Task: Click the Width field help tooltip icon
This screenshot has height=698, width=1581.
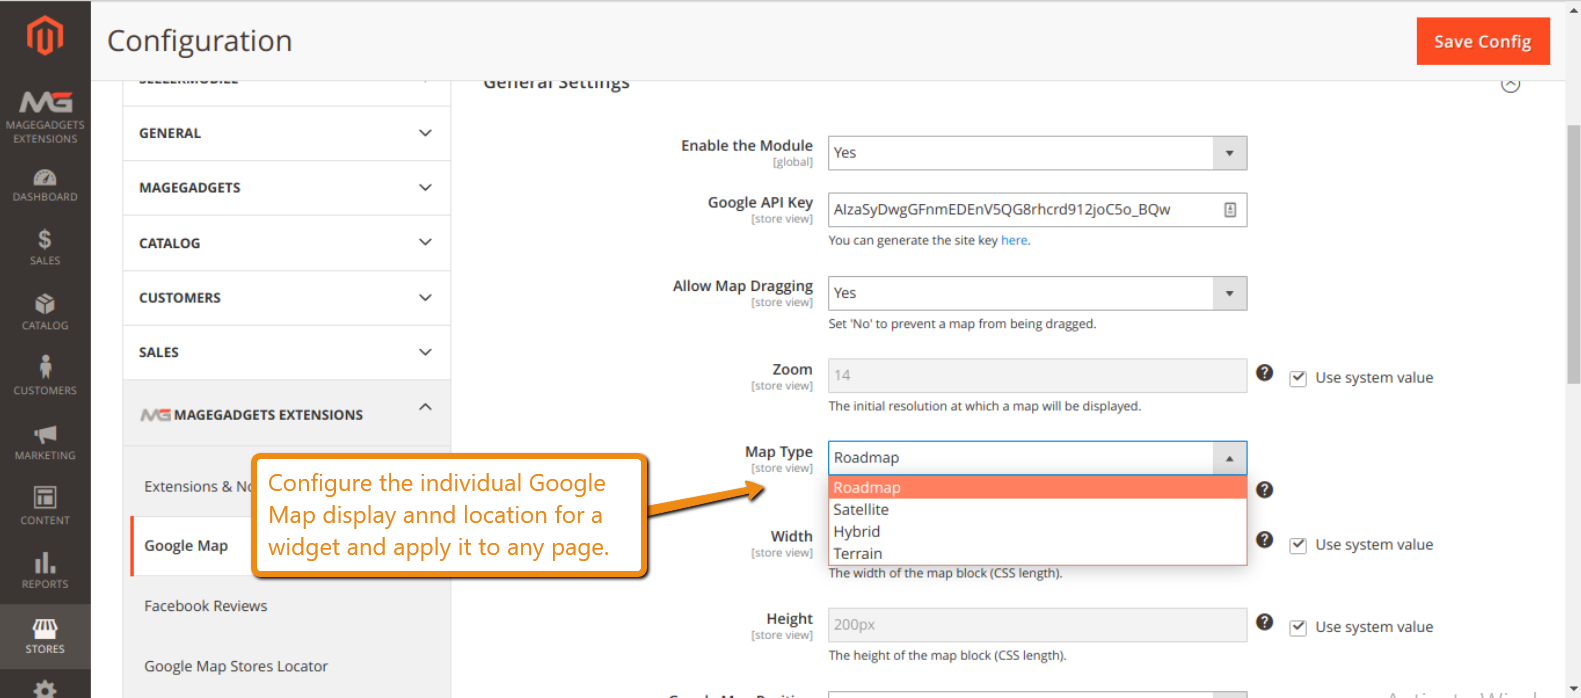Action: pyautogui.click(x=1264, y=540)
